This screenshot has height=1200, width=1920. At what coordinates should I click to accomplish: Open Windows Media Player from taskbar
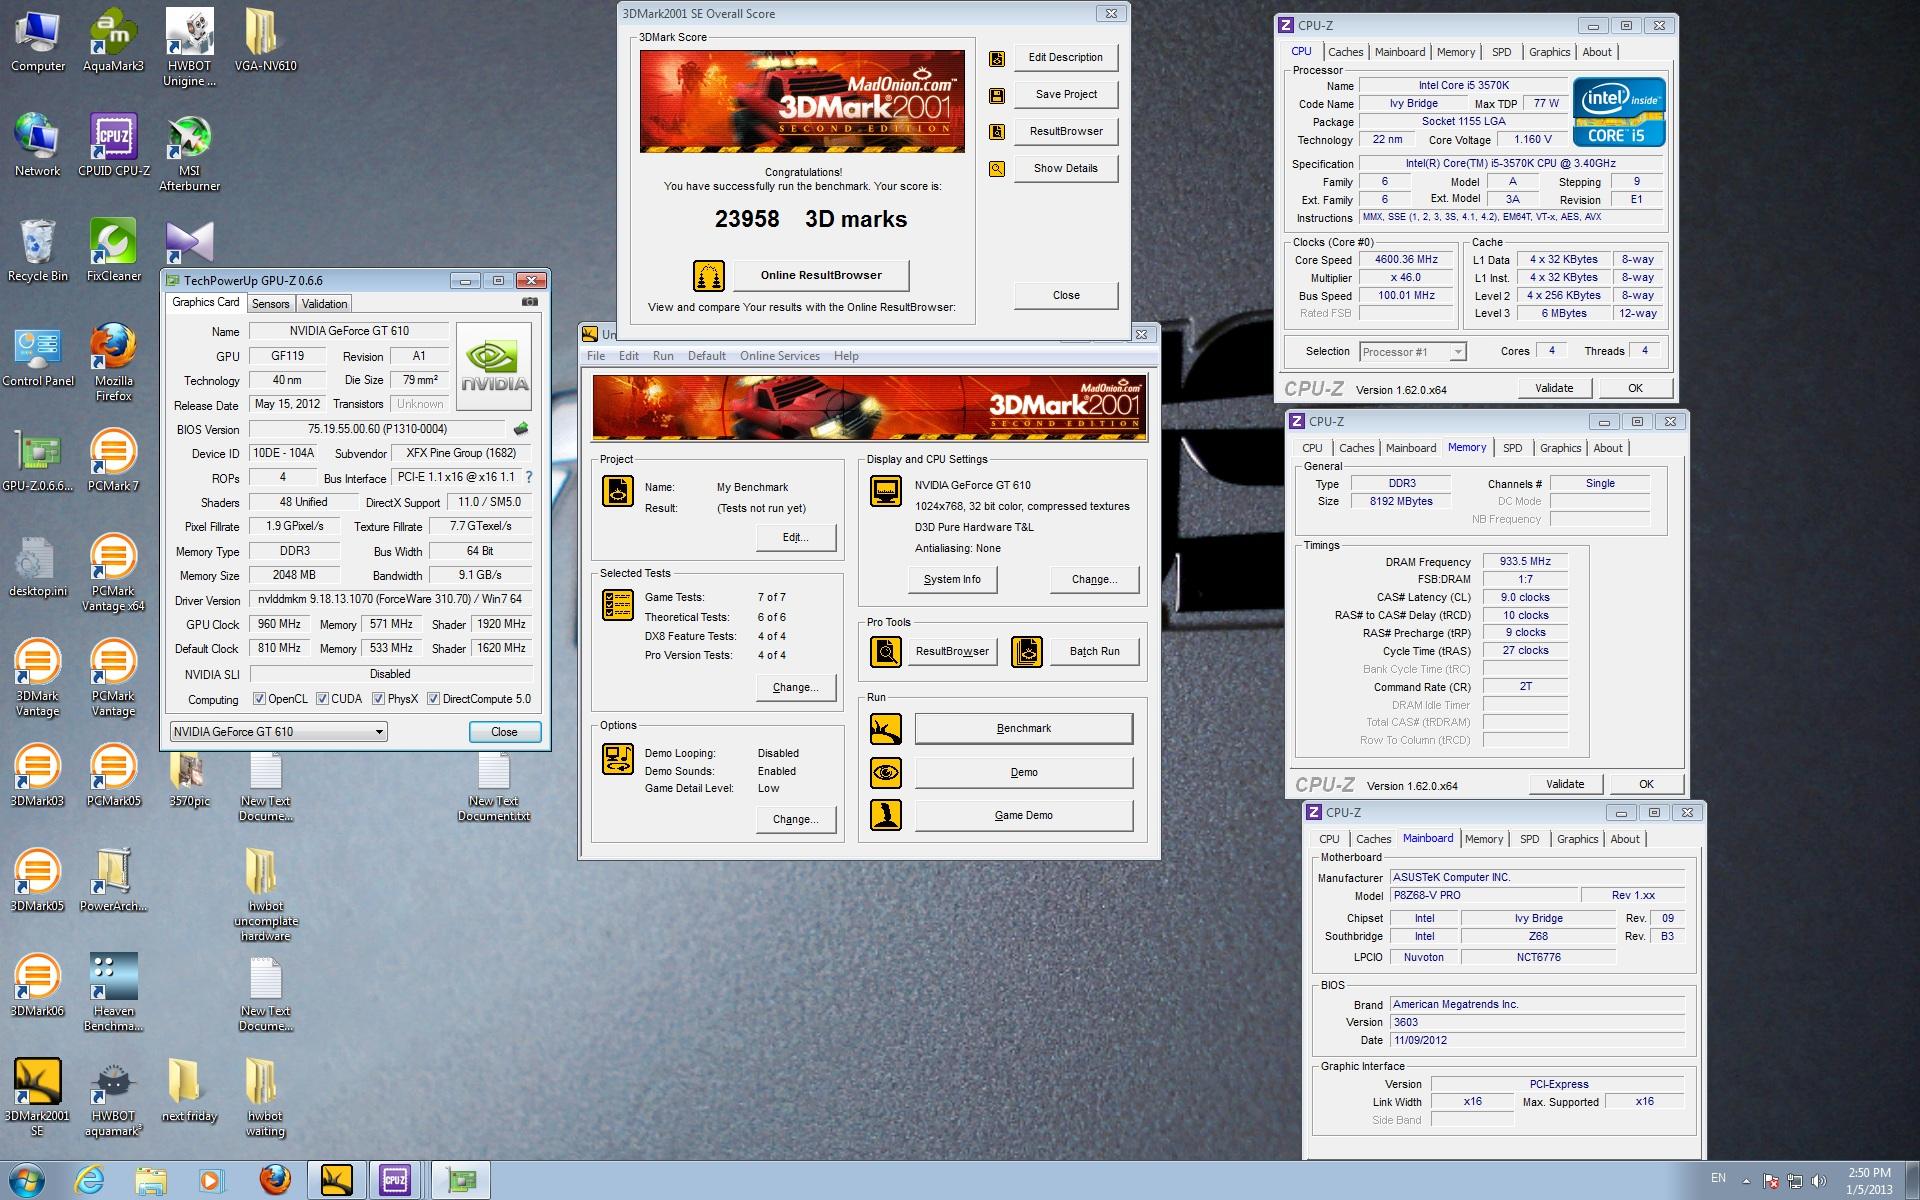(210, 1180)
